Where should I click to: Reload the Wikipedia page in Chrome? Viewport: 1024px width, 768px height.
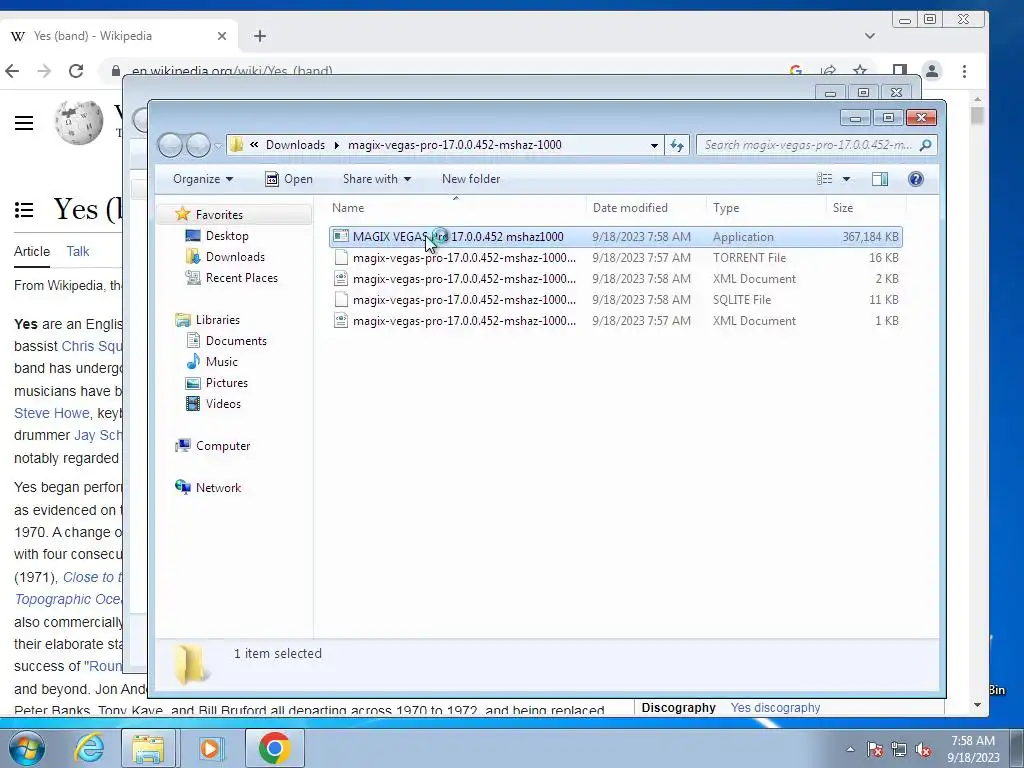[76, 71]
